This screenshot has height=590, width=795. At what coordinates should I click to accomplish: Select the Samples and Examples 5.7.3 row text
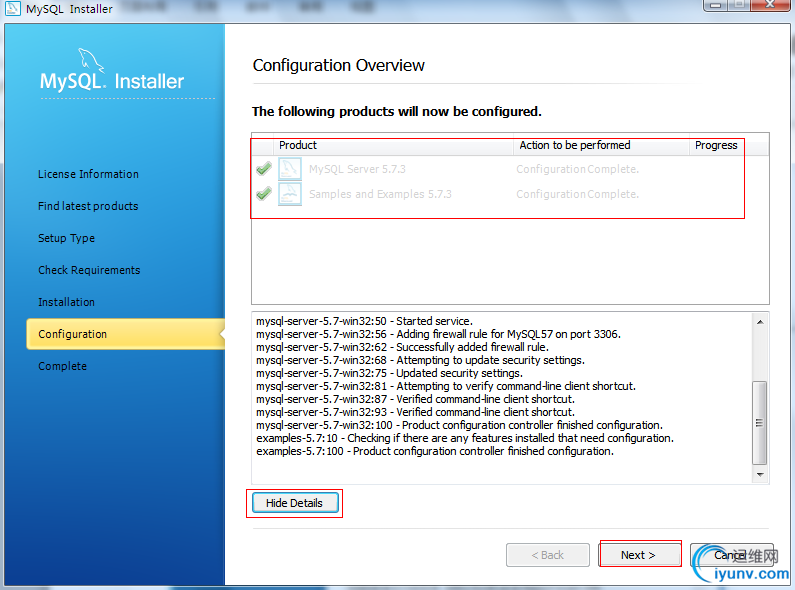pyautogui.click(x=380, y=194)
